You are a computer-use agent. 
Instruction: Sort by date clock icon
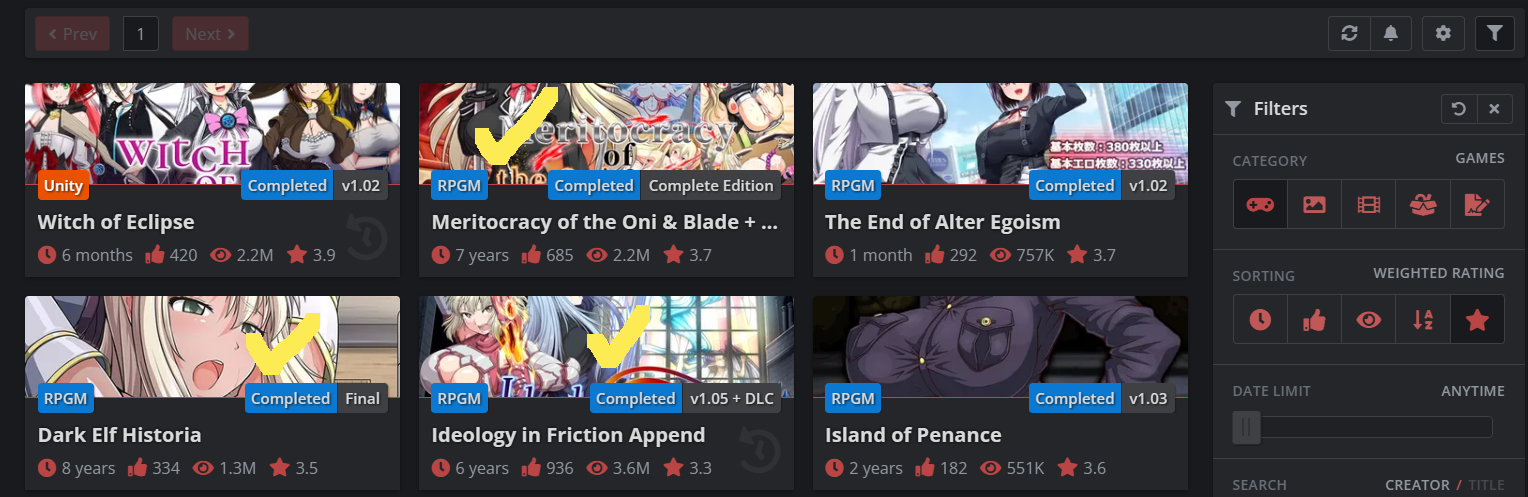tap(1260, 319)
